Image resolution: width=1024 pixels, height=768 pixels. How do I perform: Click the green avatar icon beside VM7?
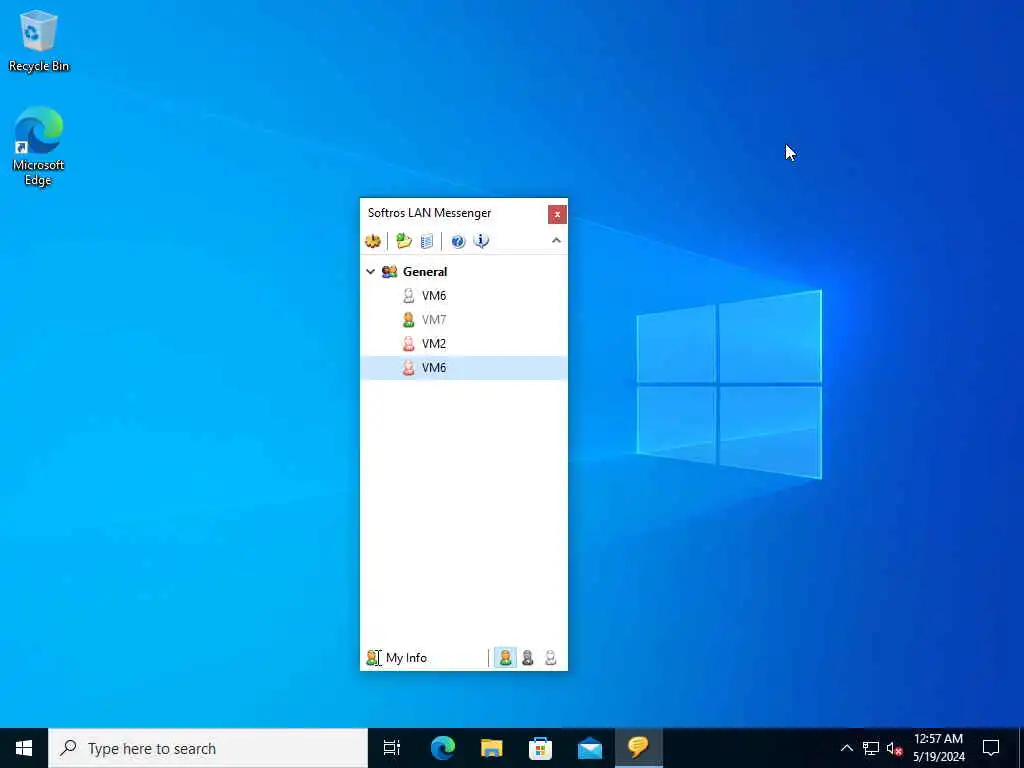[408, 320]
